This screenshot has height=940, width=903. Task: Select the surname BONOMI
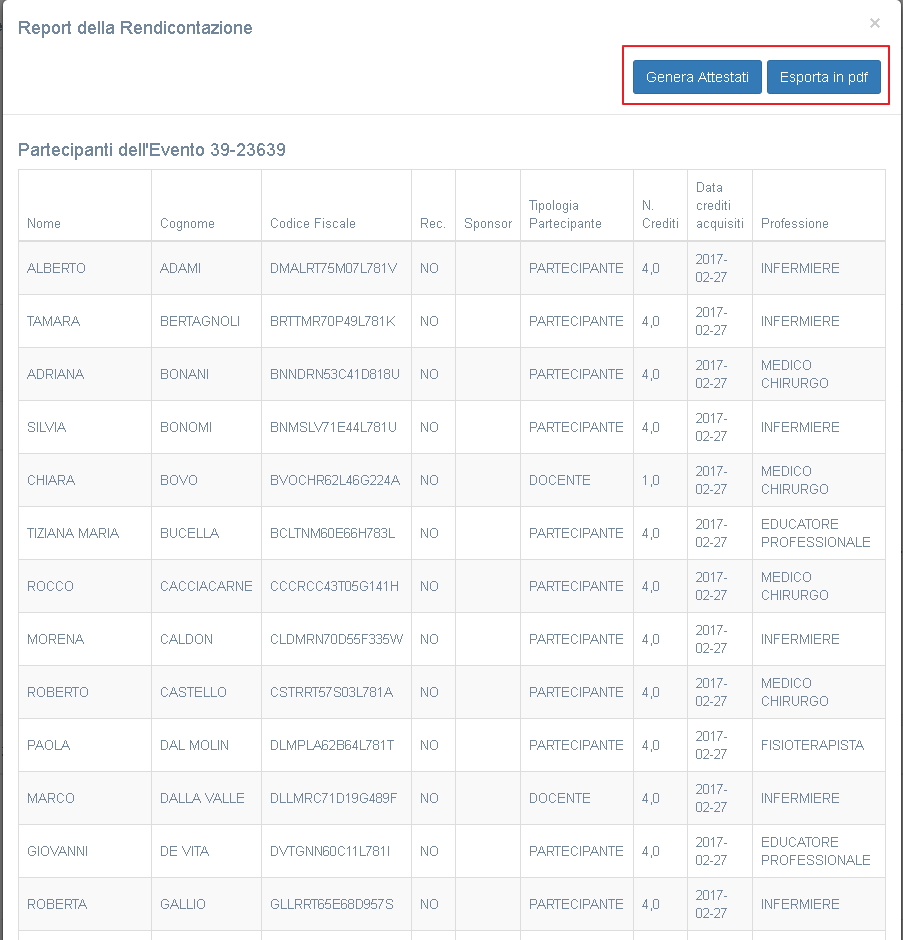[186, 427]
